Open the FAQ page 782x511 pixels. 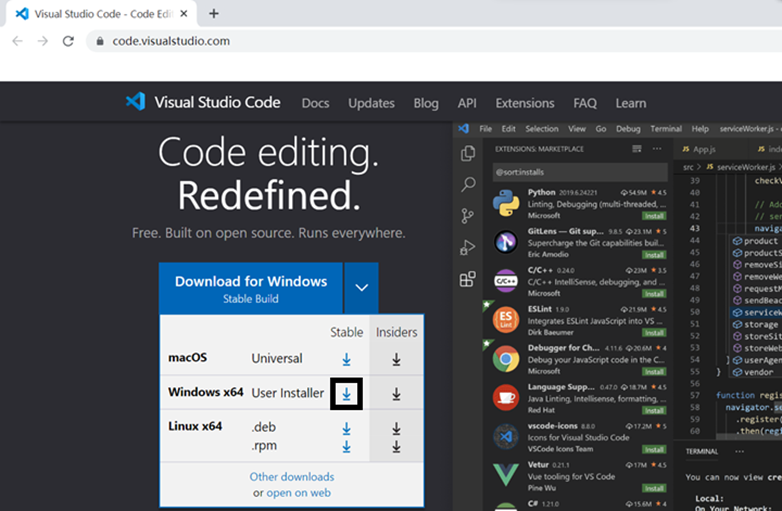[585, 103]
